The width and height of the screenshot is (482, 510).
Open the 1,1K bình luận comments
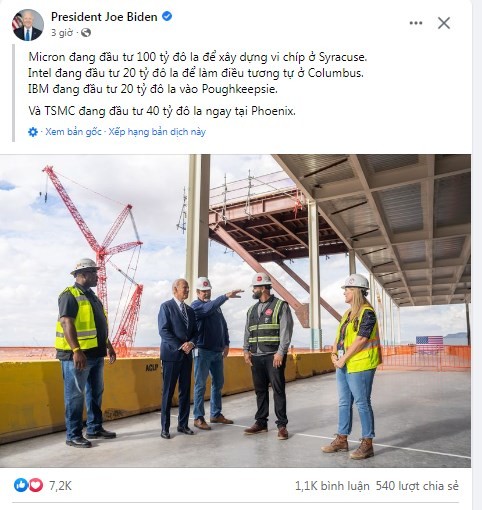332,486
